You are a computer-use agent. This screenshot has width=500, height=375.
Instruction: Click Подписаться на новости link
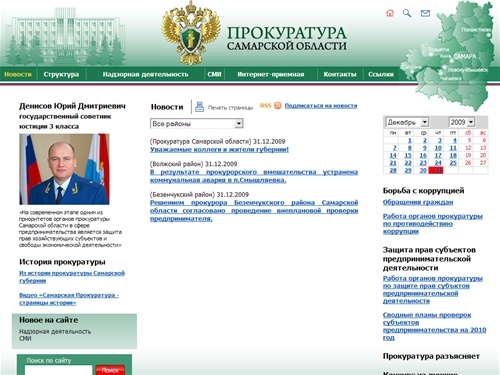321,106
